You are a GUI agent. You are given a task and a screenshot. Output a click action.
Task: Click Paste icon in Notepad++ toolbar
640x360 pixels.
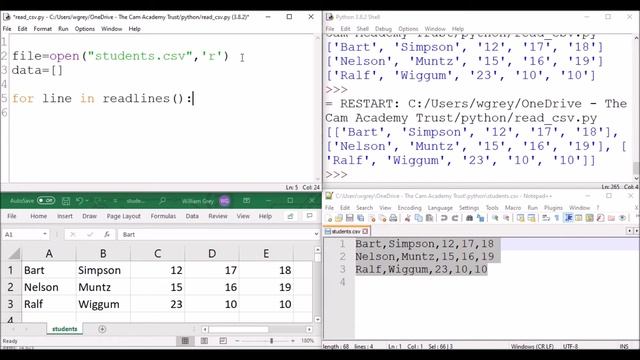[429, 218]
